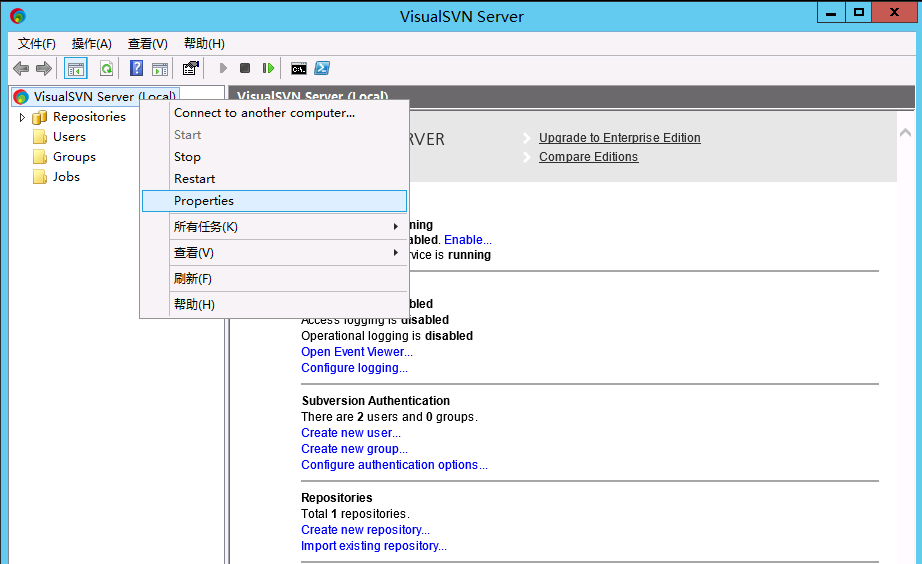Click the Forward arrow toolbar icon

point(44,69)
